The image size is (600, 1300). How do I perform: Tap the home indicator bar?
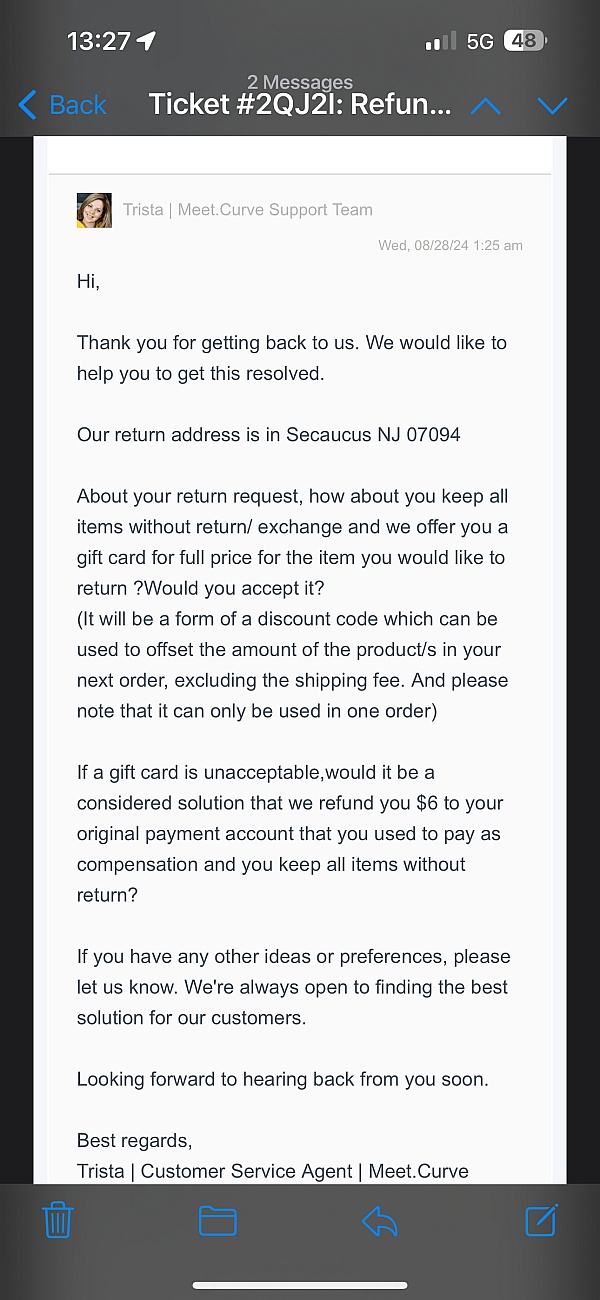(300, 1285)
